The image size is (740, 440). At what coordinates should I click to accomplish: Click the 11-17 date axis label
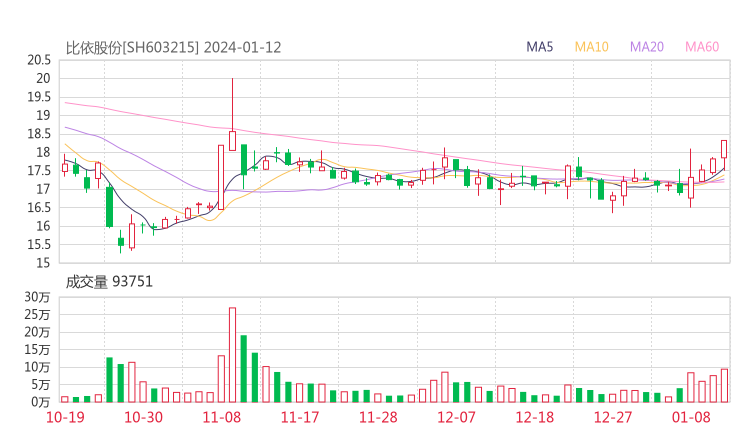pyautogui.click(x=300, y=417)
